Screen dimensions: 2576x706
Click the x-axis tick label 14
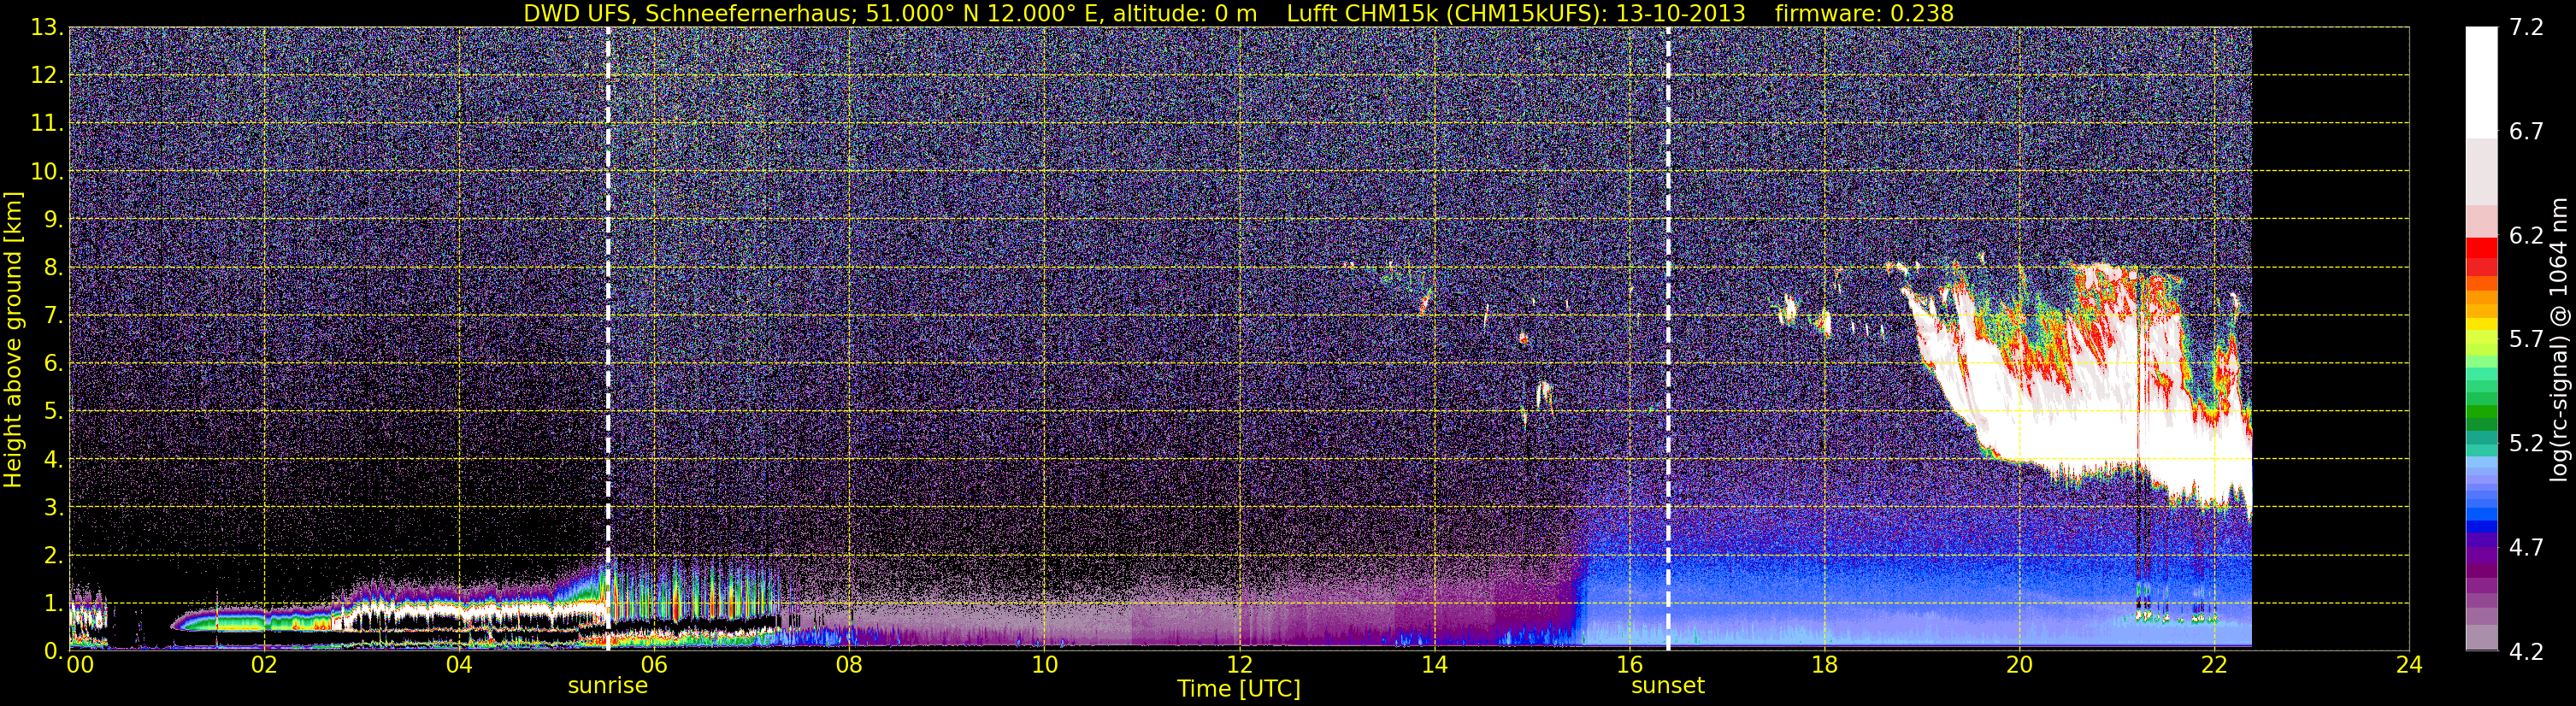1434,666
